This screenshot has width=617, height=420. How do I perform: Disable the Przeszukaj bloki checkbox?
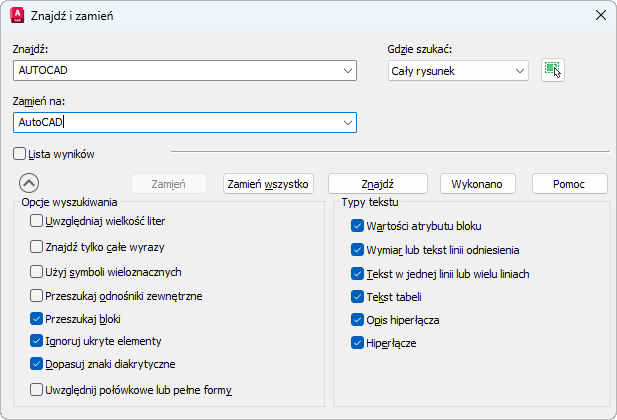point(37,319)
